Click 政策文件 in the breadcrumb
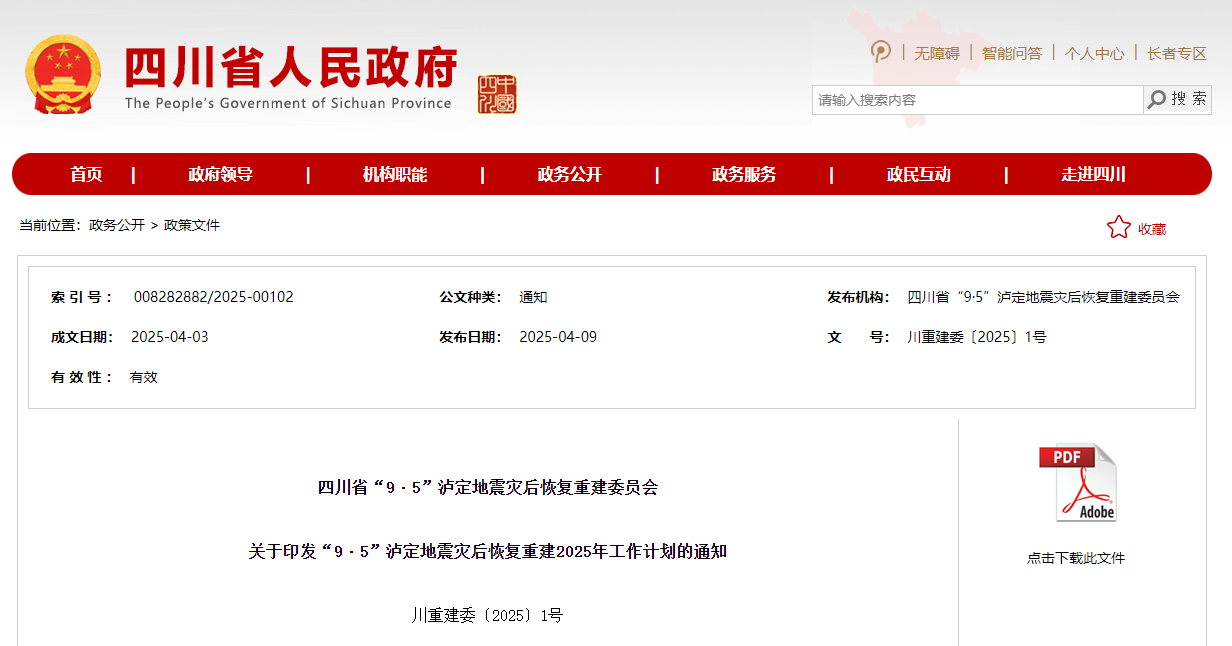1232x646 pixels. (x=192, y=225)
